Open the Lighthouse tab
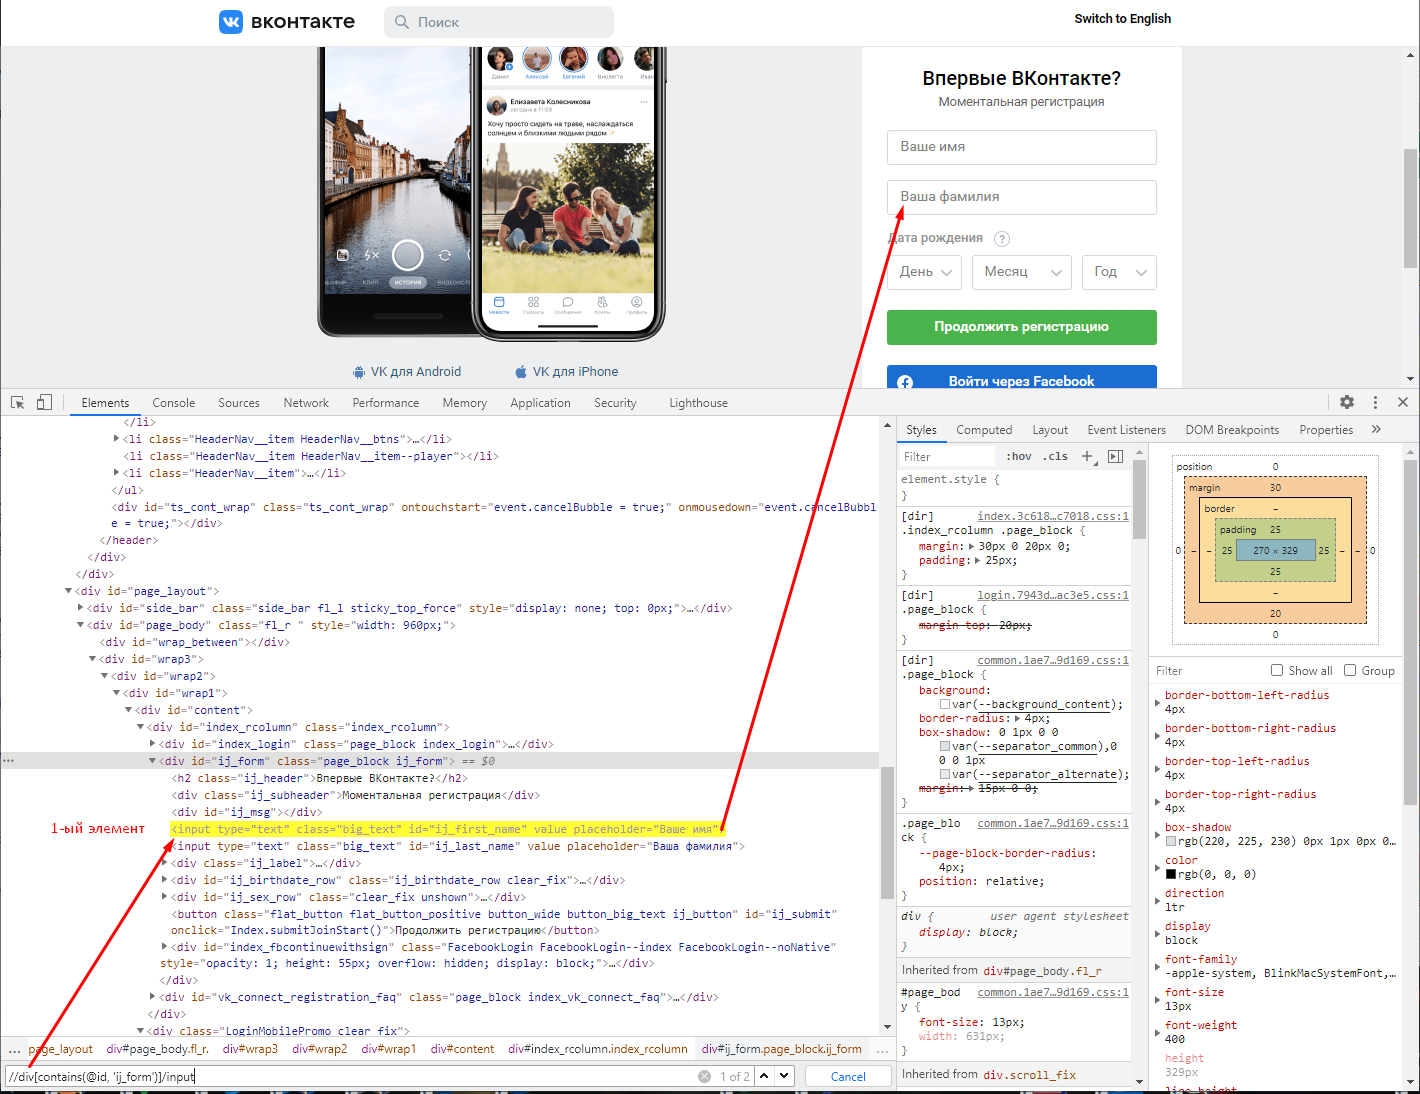The image size is (1420, 1094). pos(699,403)
